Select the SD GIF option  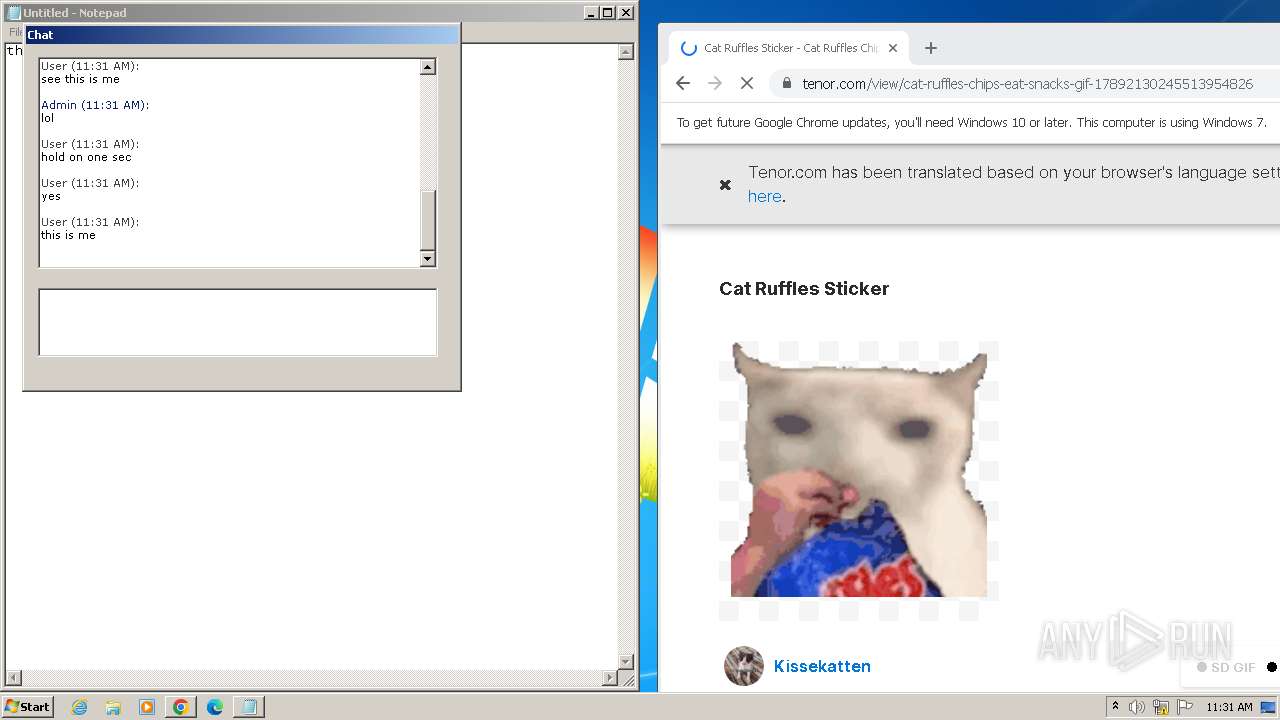pyautogui.click(x=1226, y=668)
